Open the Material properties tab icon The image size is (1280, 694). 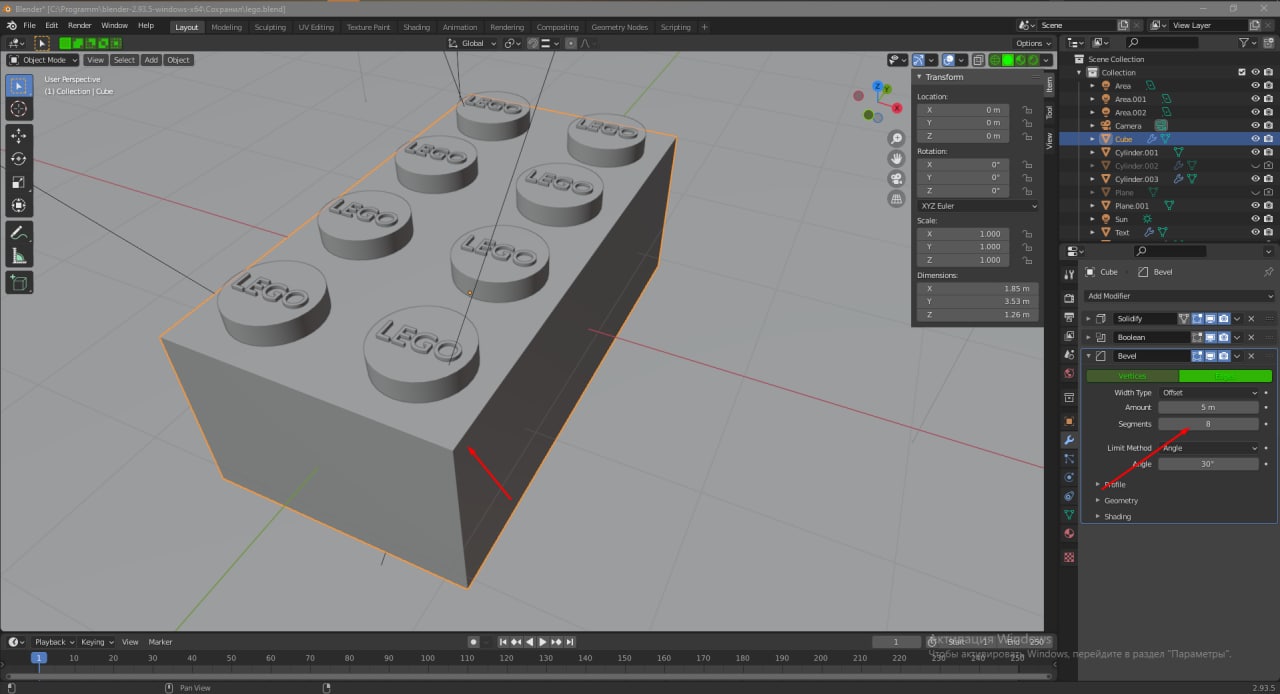tap(1069, 534)
